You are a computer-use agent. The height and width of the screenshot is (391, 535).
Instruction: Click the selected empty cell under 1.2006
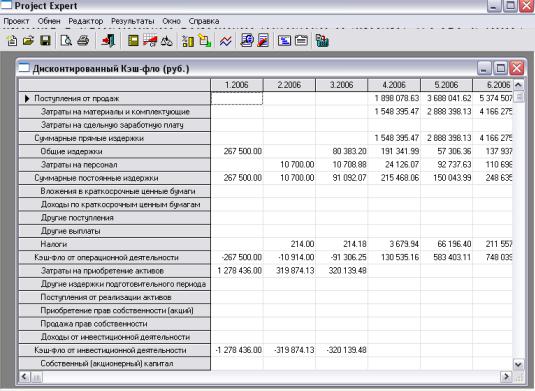pyautogui.click(x=237, y=99)
